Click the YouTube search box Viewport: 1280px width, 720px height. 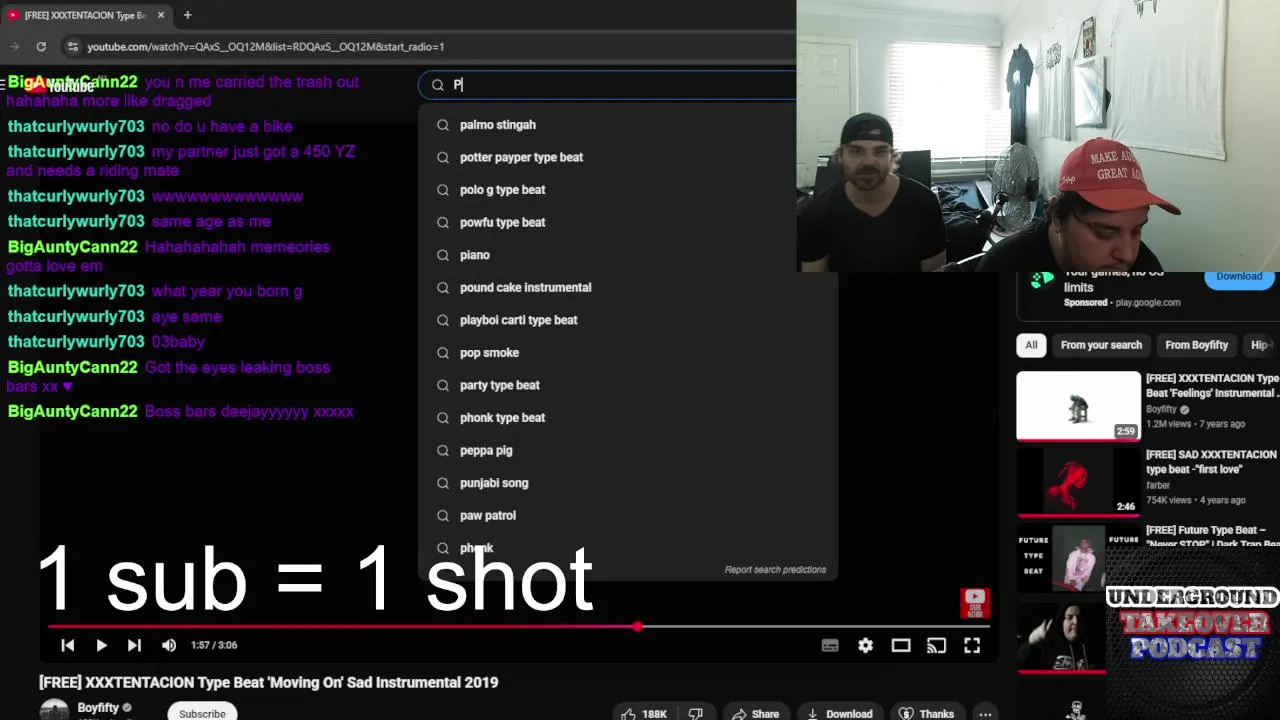(610, 85)
